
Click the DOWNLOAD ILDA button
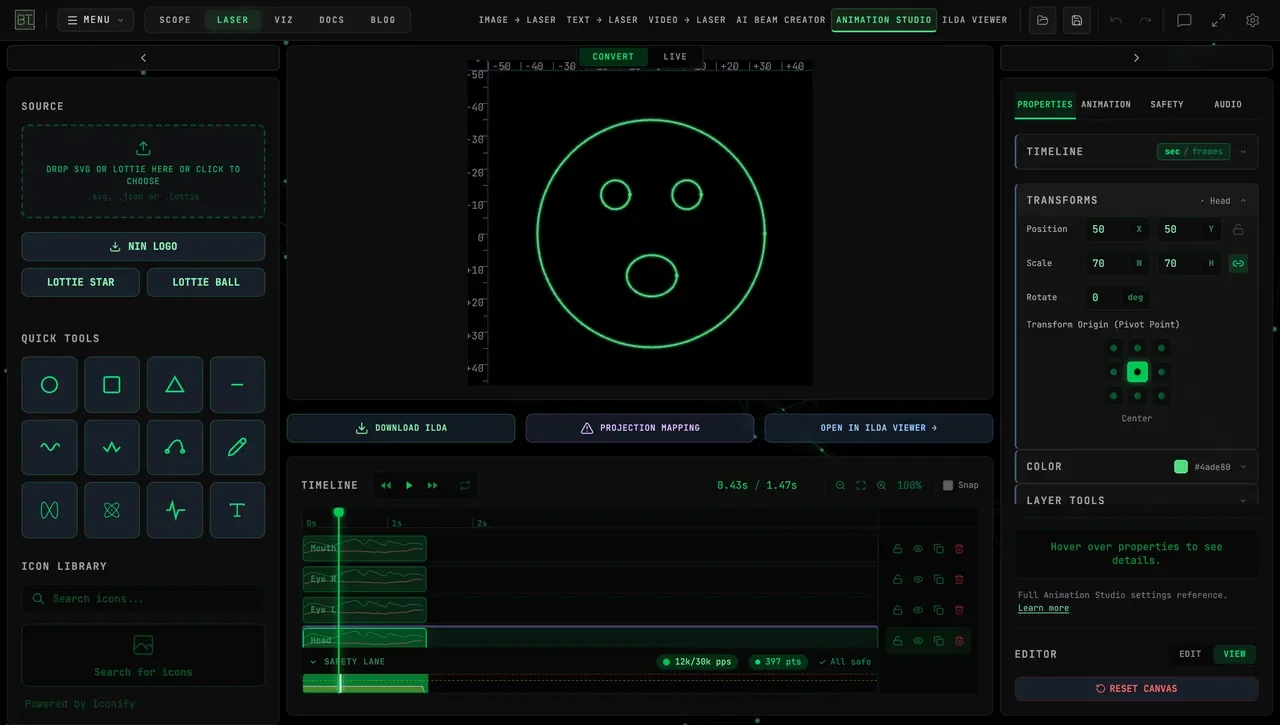[x=401, y=428]
